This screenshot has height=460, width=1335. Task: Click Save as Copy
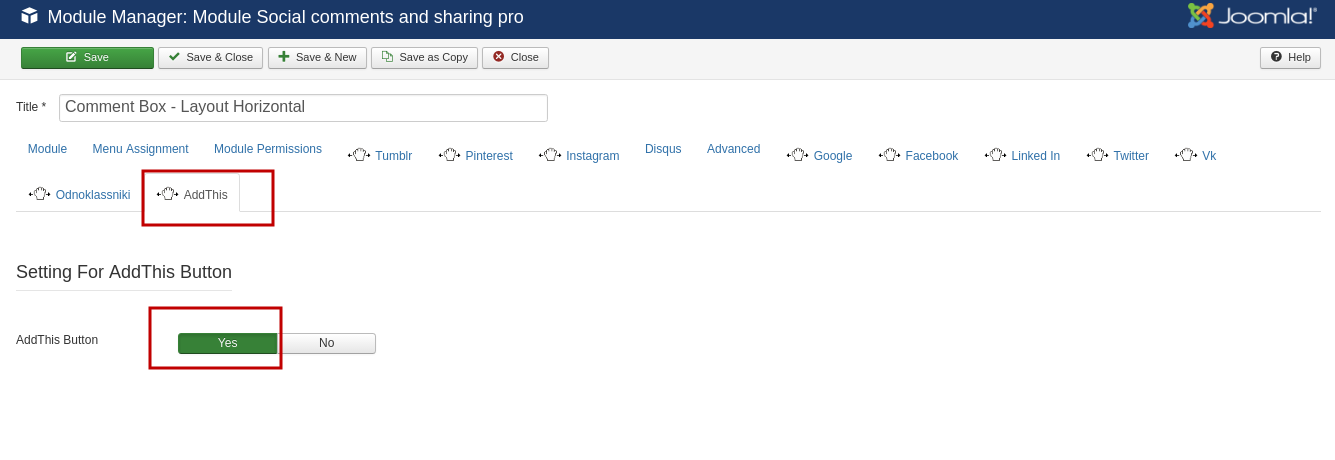click(424, 58)
